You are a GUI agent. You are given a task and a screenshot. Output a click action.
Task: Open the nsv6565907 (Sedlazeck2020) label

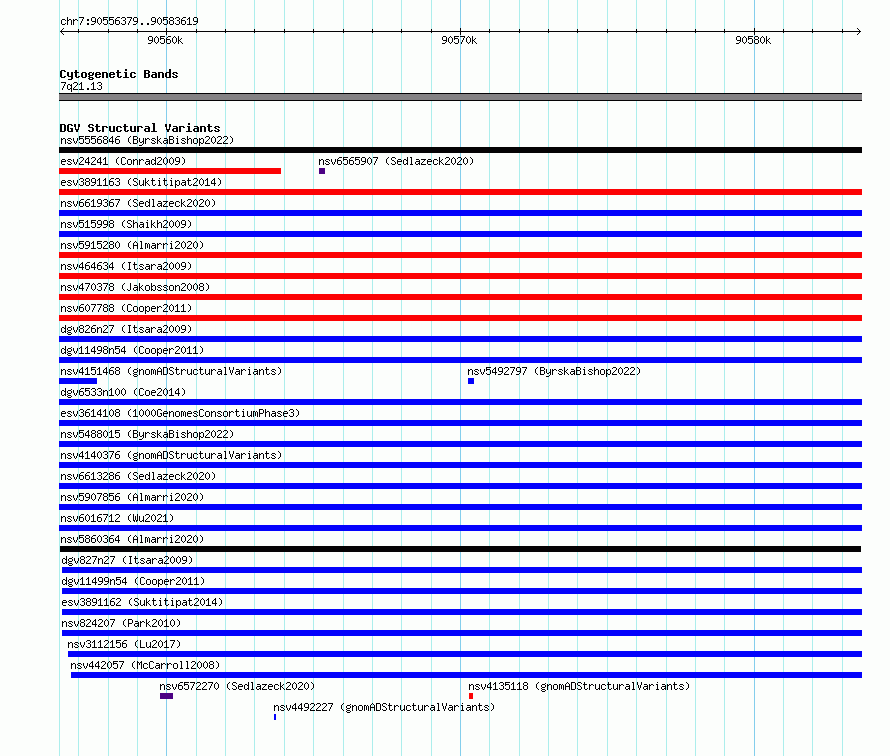point(396,161)
